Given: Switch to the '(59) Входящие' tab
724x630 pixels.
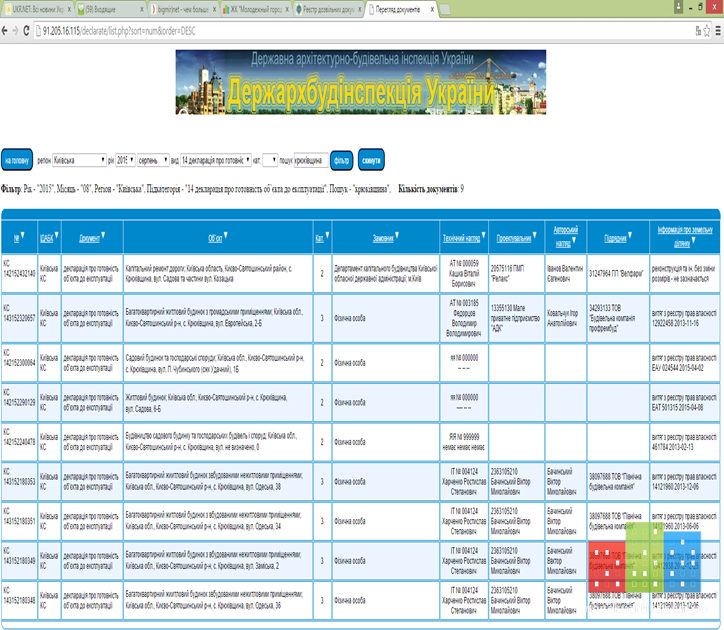Looking at the screenshot, I should tap(111, 9).
